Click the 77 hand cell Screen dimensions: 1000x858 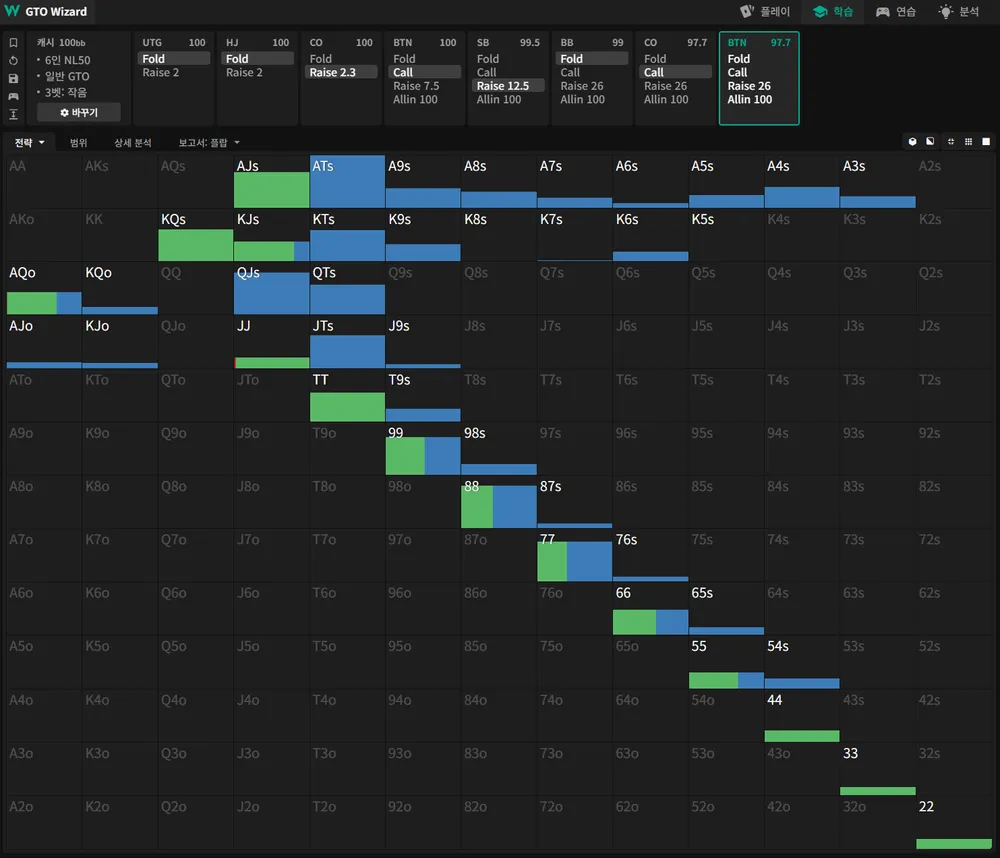tap(575, 556)
